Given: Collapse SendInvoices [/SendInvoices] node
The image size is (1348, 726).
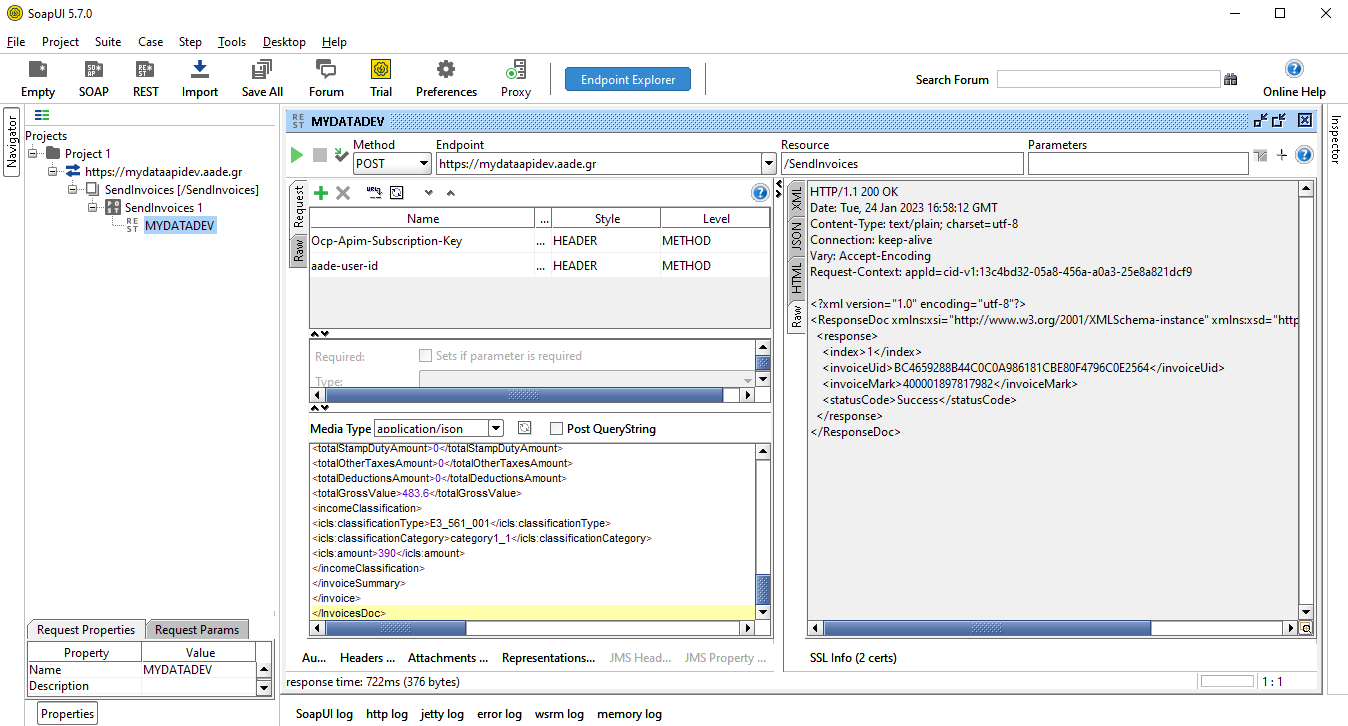Looking at the screenshot, I should pos(74,189).
